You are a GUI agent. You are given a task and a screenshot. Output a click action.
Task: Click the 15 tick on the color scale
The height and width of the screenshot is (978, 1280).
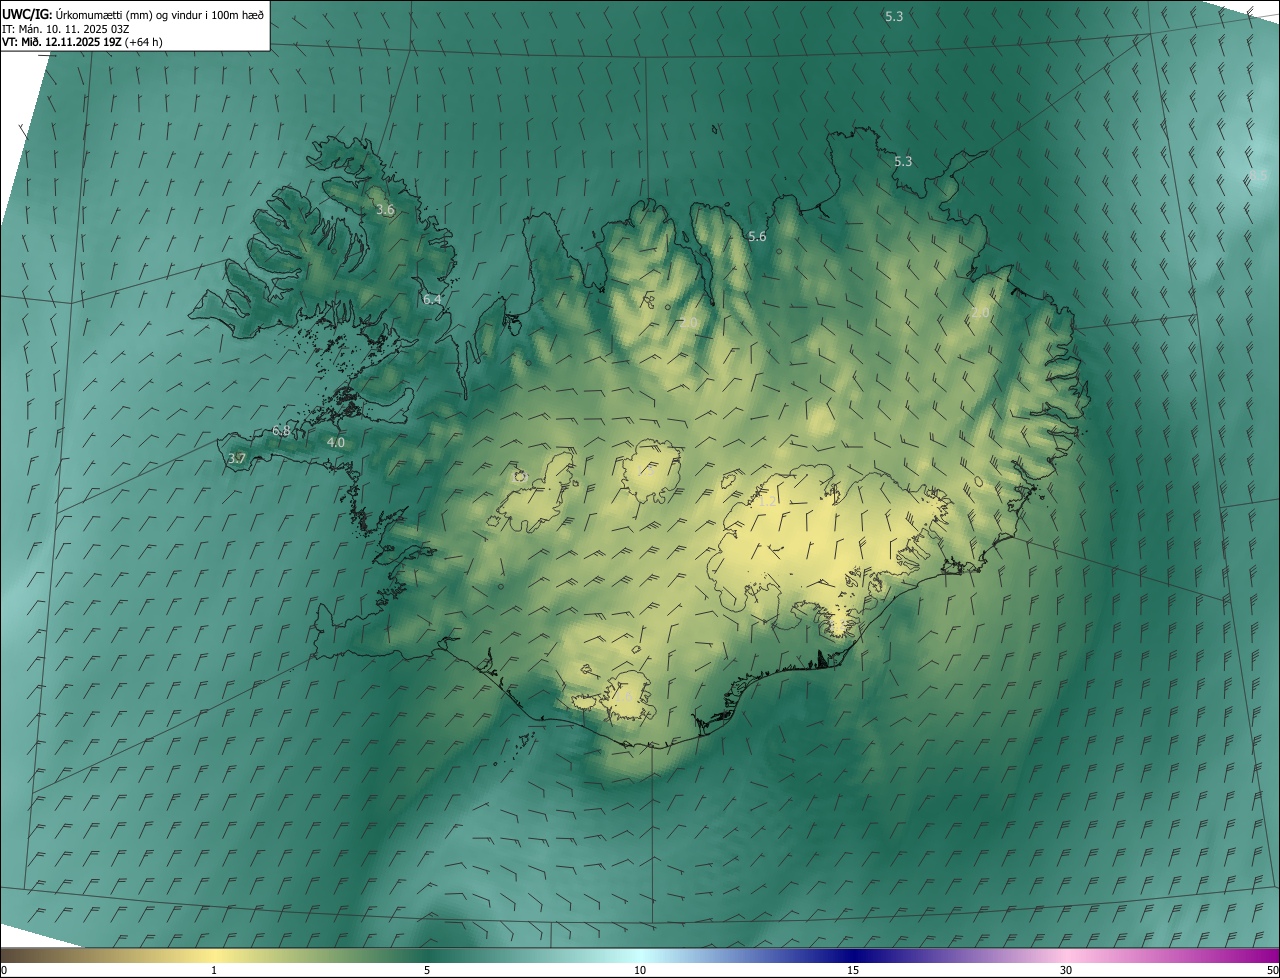853,970
